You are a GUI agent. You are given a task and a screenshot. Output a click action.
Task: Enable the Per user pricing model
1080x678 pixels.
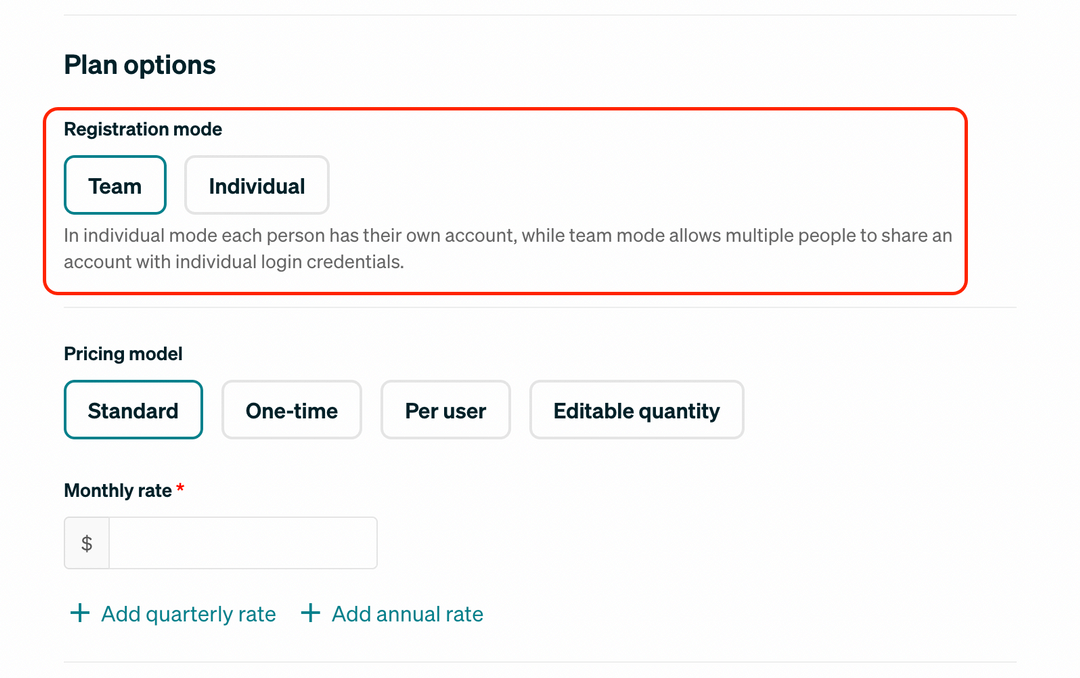coord(445,410)
